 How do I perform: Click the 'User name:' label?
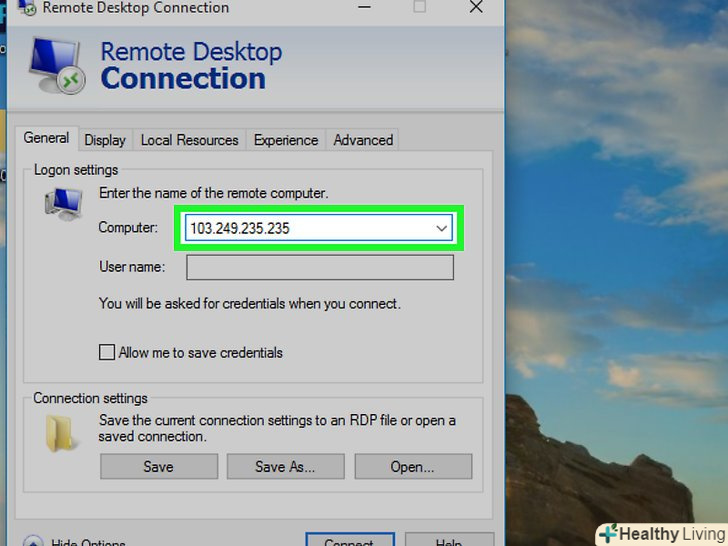click(132, 267)
